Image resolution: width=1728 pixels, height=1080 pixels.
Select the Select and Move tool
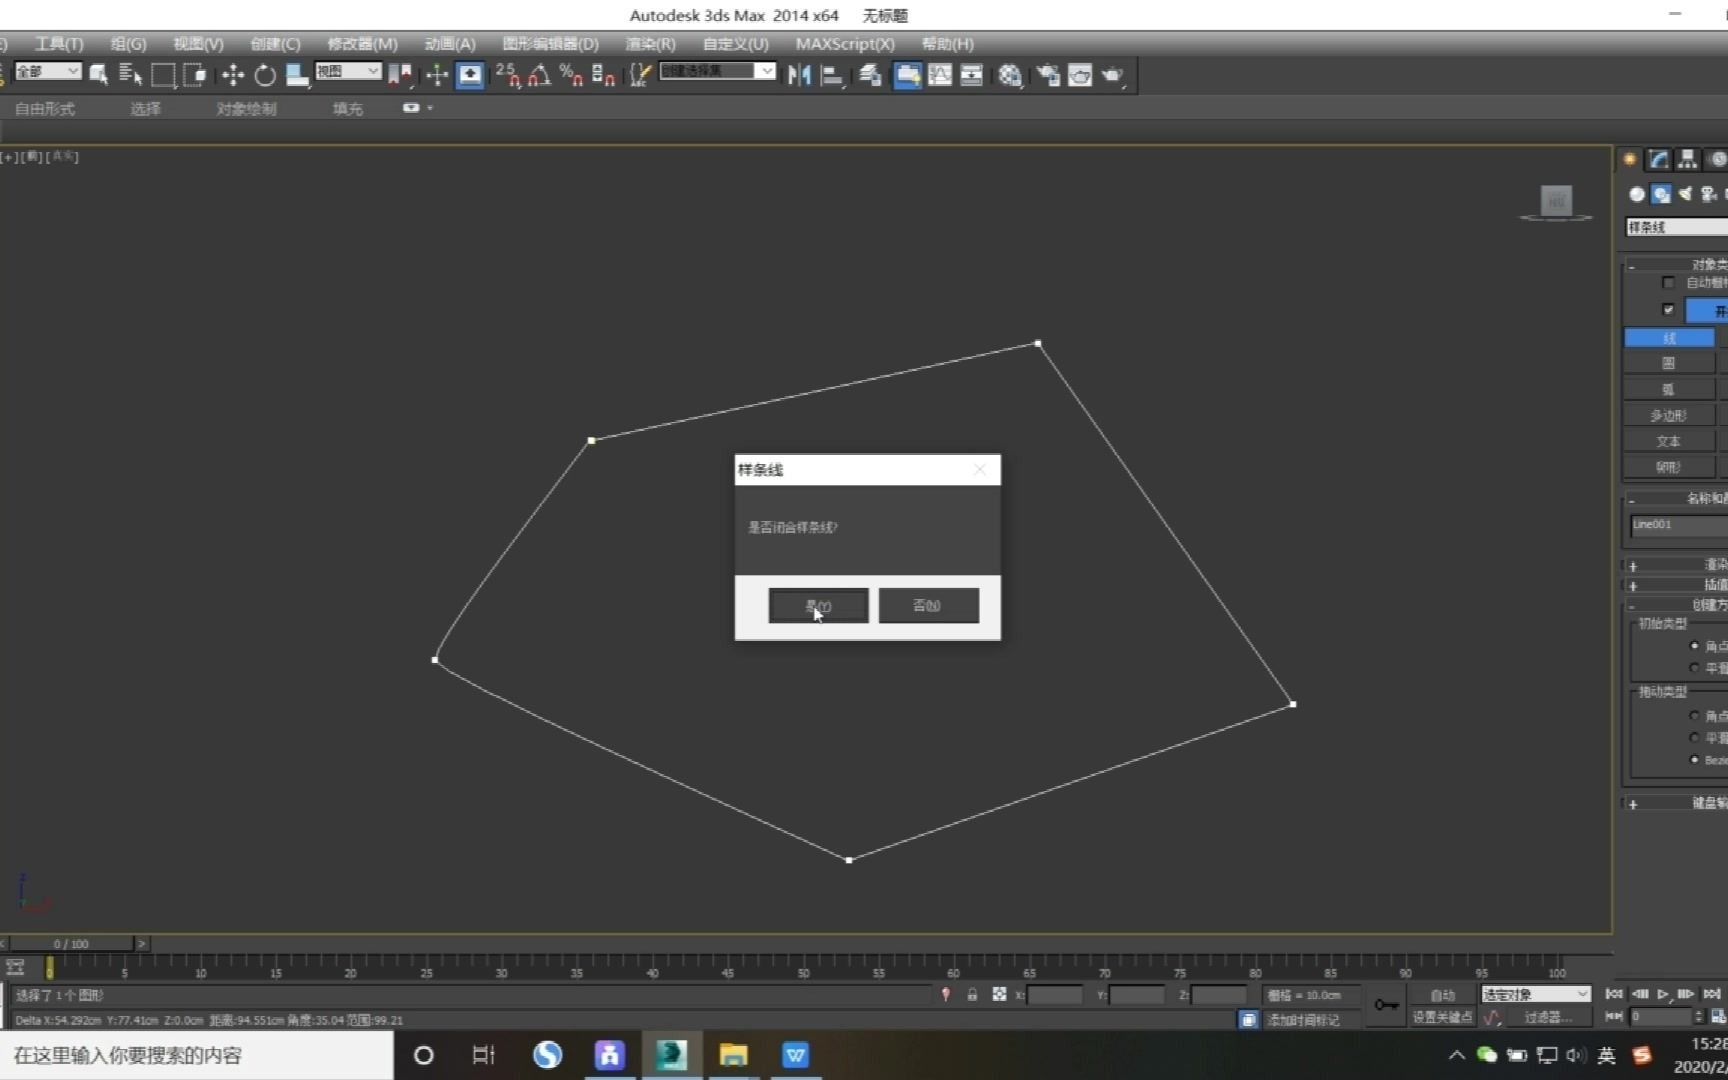(233, 75)
